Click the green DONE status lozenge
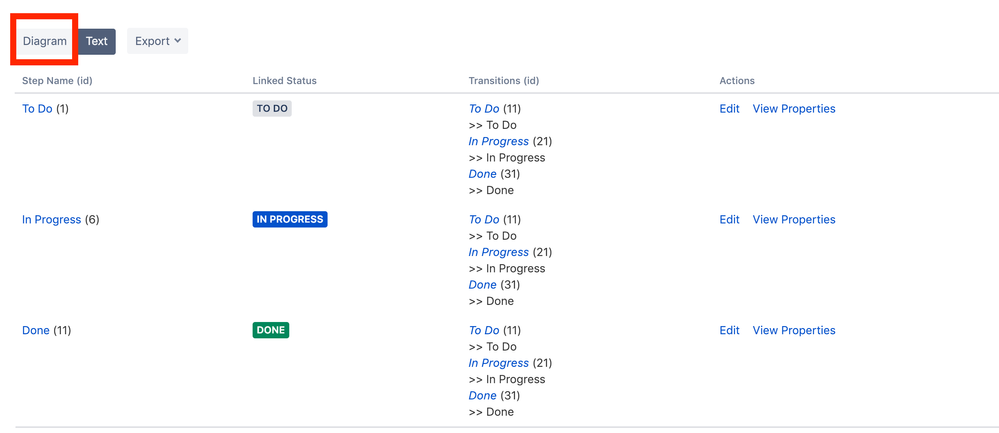Image resolution: width=999 pixels, height=433 pixels. click(x=271, y=331)
